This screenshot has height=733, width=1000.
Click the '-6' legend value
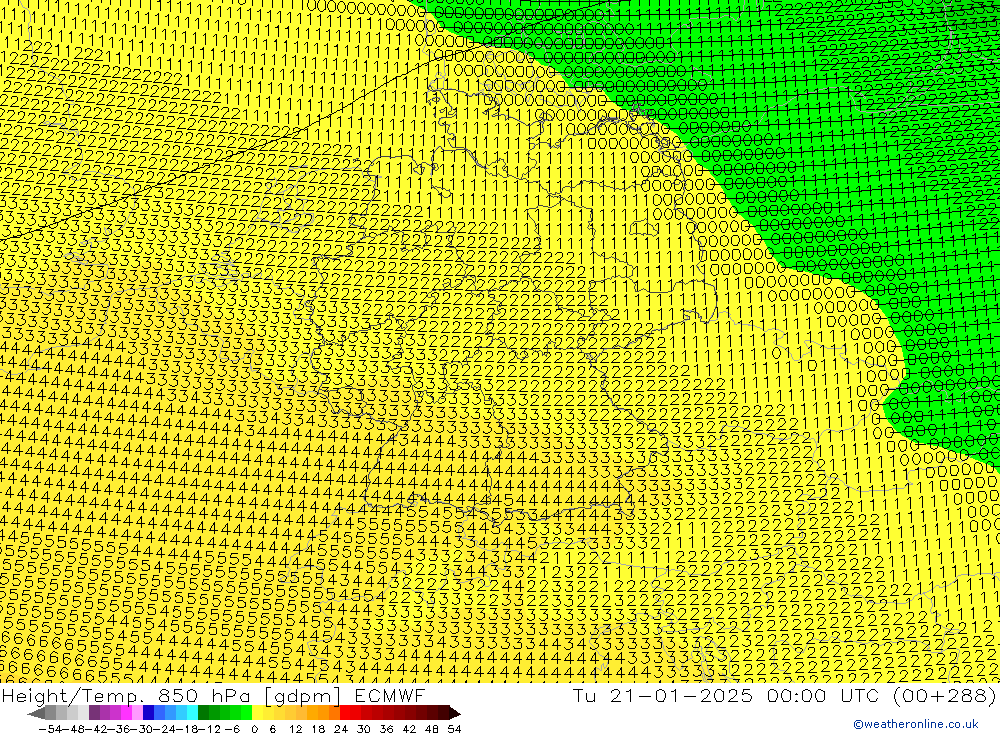point(232,729)
